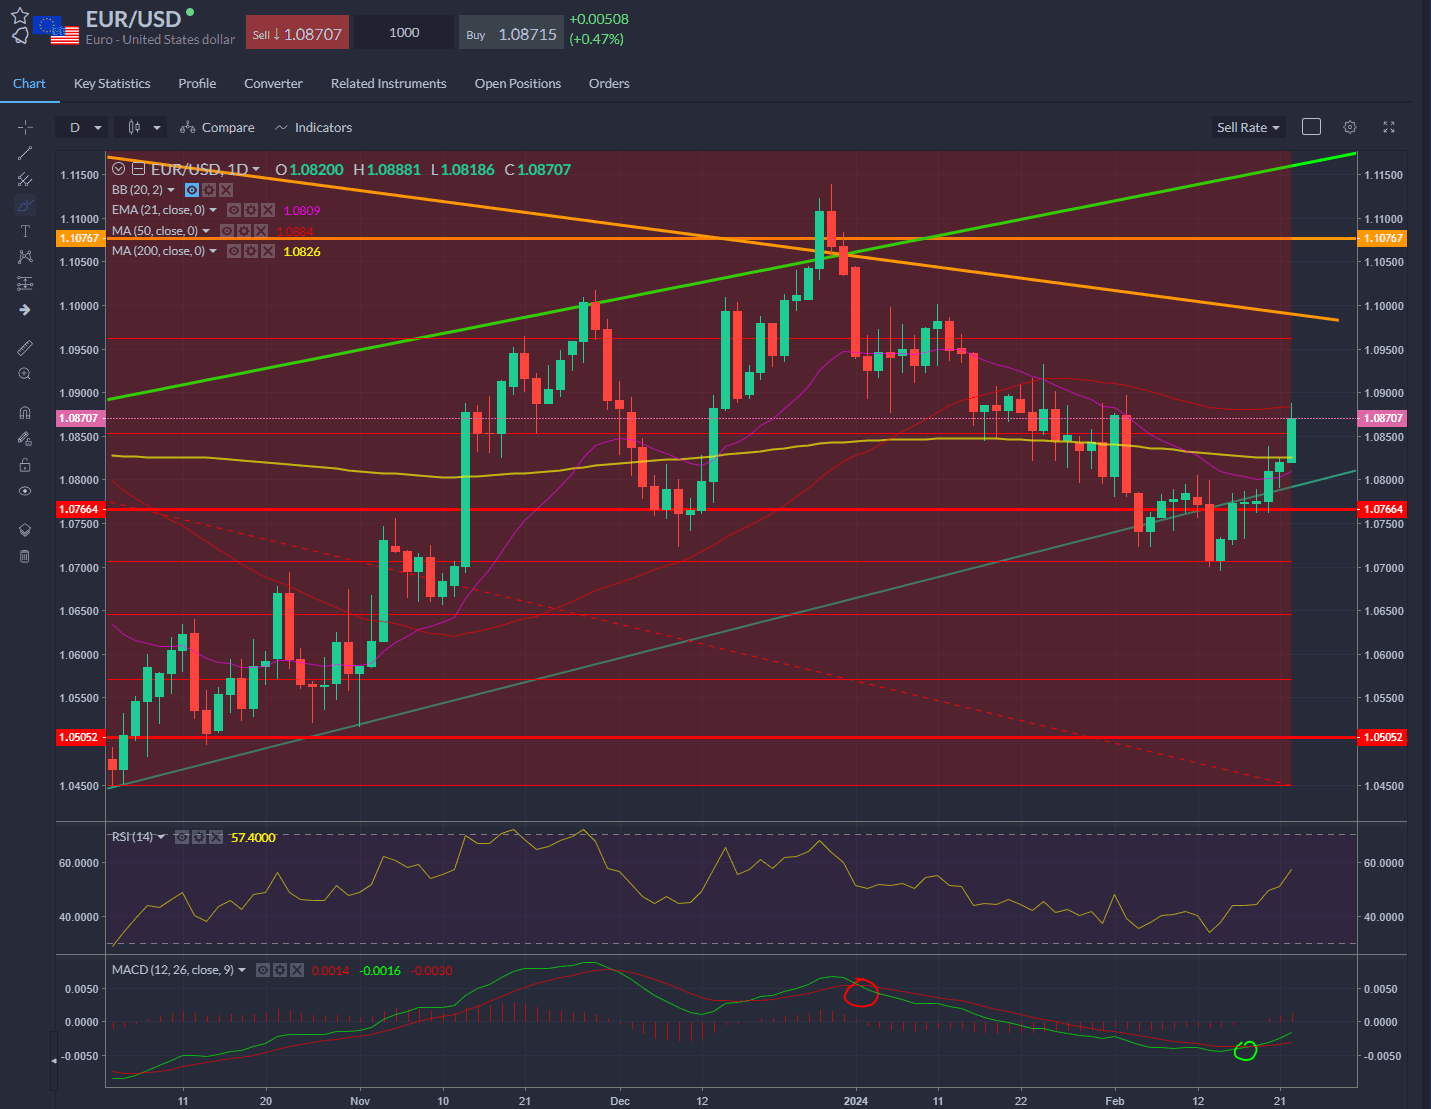The width and height of the screenshot is (1431, 1109).
Task: Toggle the lock all drawings padlock
Action: tap(25, 465)
